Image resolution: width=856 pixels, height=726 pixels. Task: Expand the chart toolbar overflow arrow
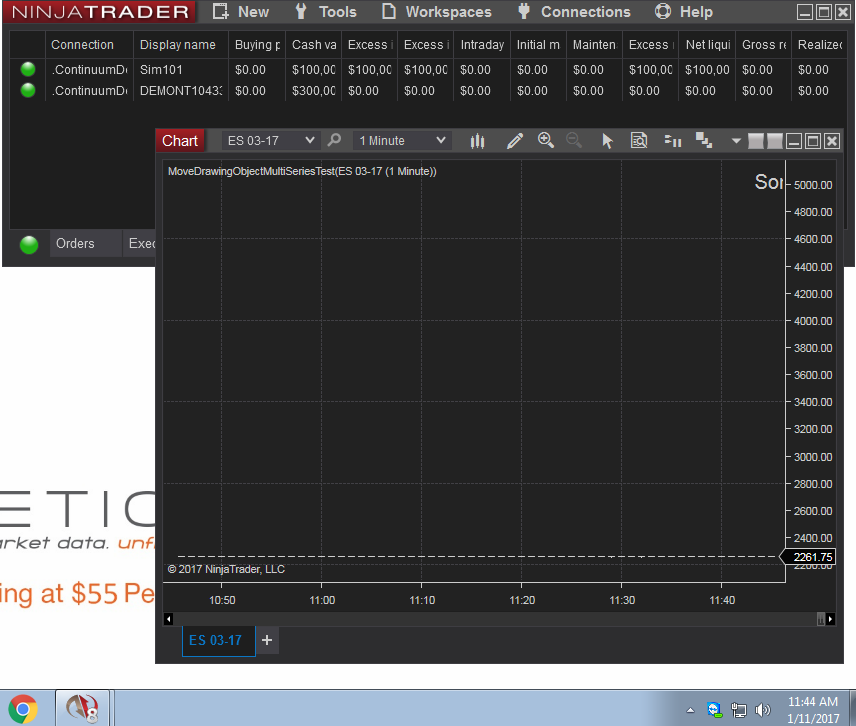736,141
